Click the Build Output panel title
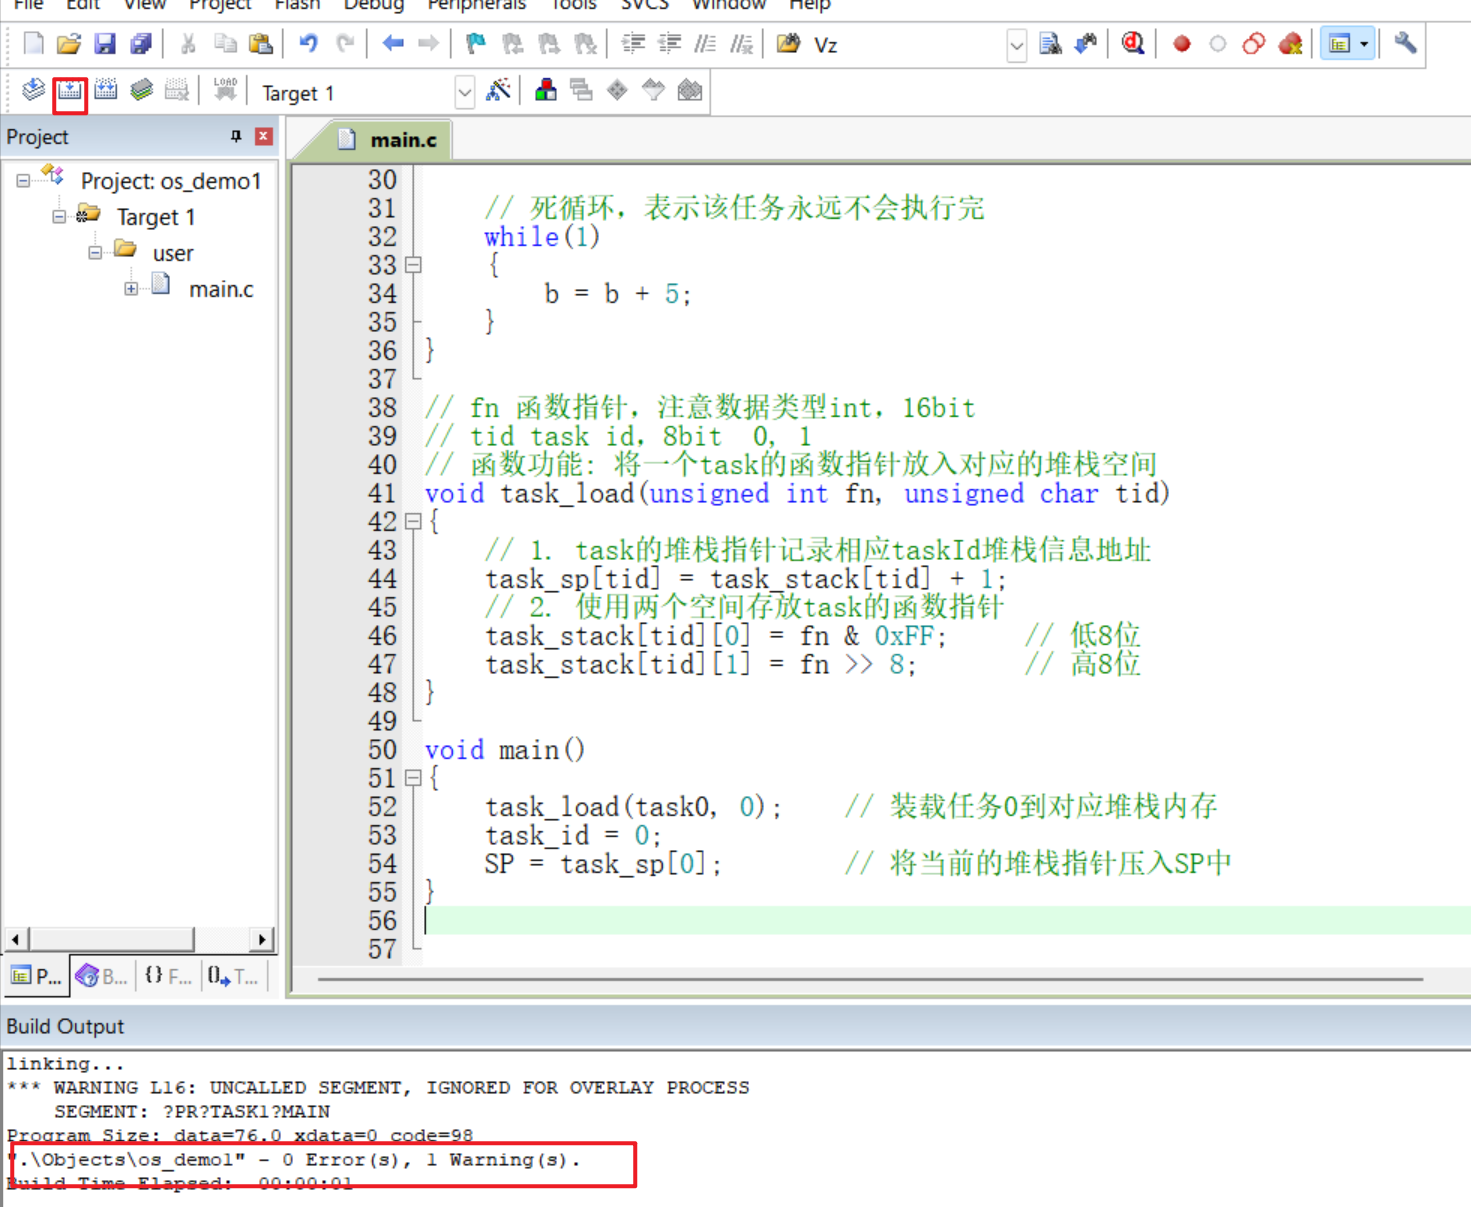This screenshot has width=1471, height=1207. [65, 1026]
